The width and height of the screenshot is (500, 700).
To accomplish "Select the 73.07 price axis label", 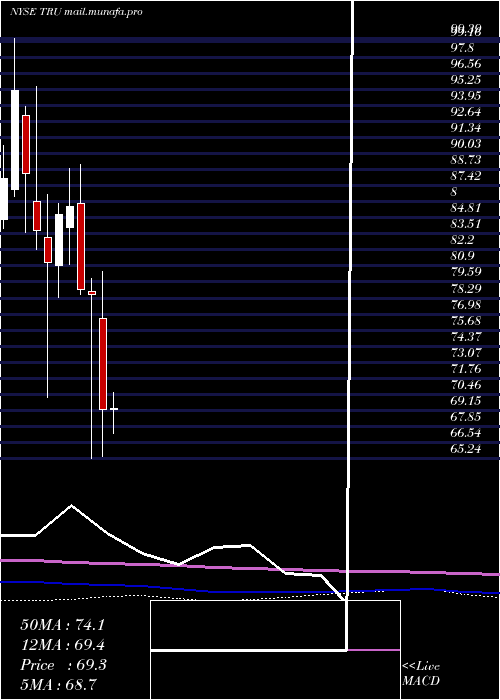I will 466,353.
